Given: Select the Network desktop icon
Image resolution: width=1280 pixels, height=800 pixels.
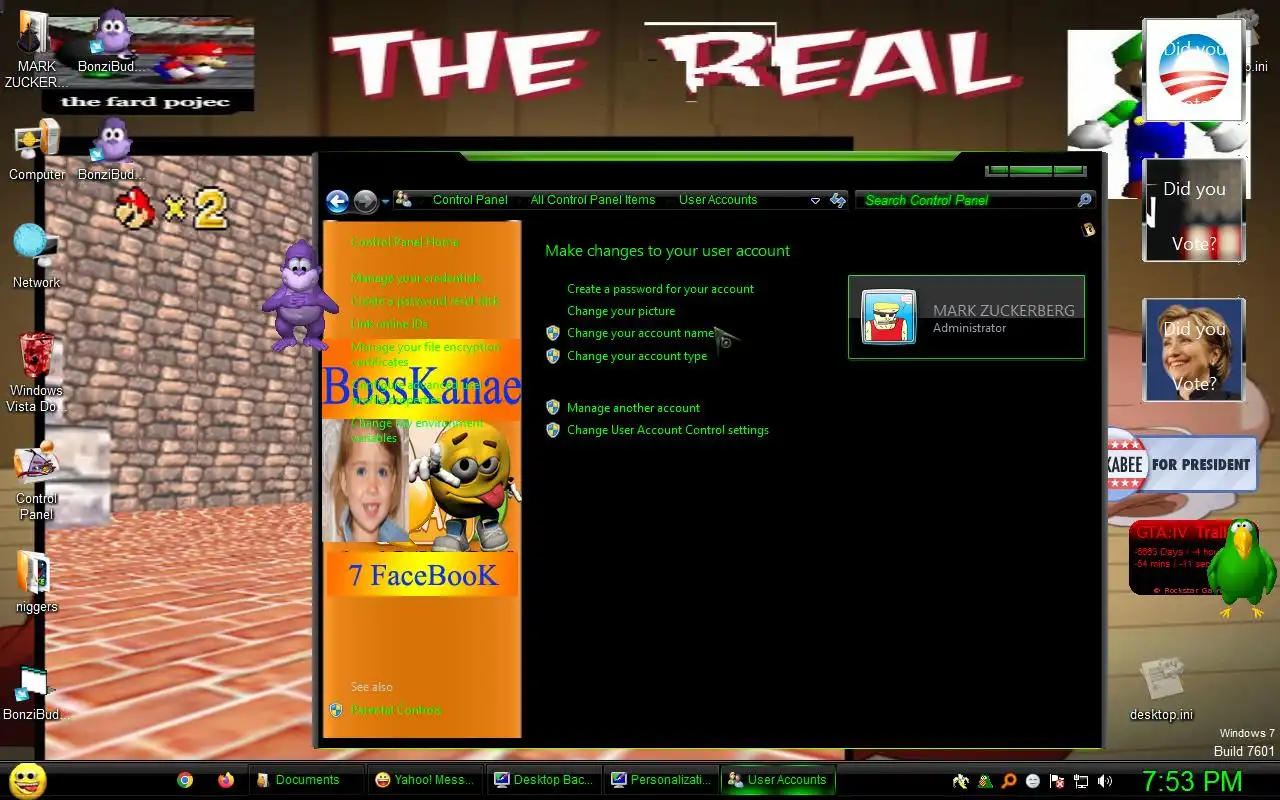Looking at the screenshot, I should (x=37, y=257).
